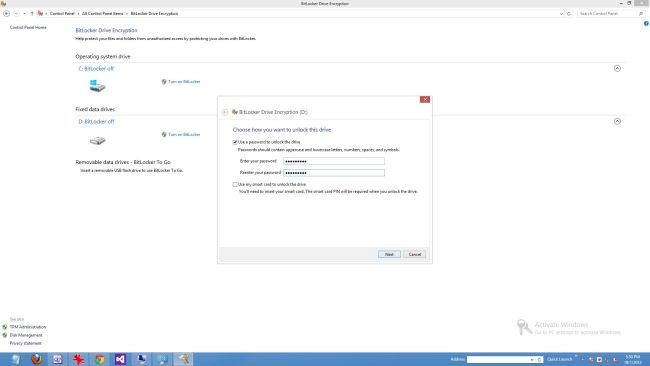Open the recent locations dropdown arrow
Image resolution: width=650 pixels, height=366 pixels.
[24, 14]
